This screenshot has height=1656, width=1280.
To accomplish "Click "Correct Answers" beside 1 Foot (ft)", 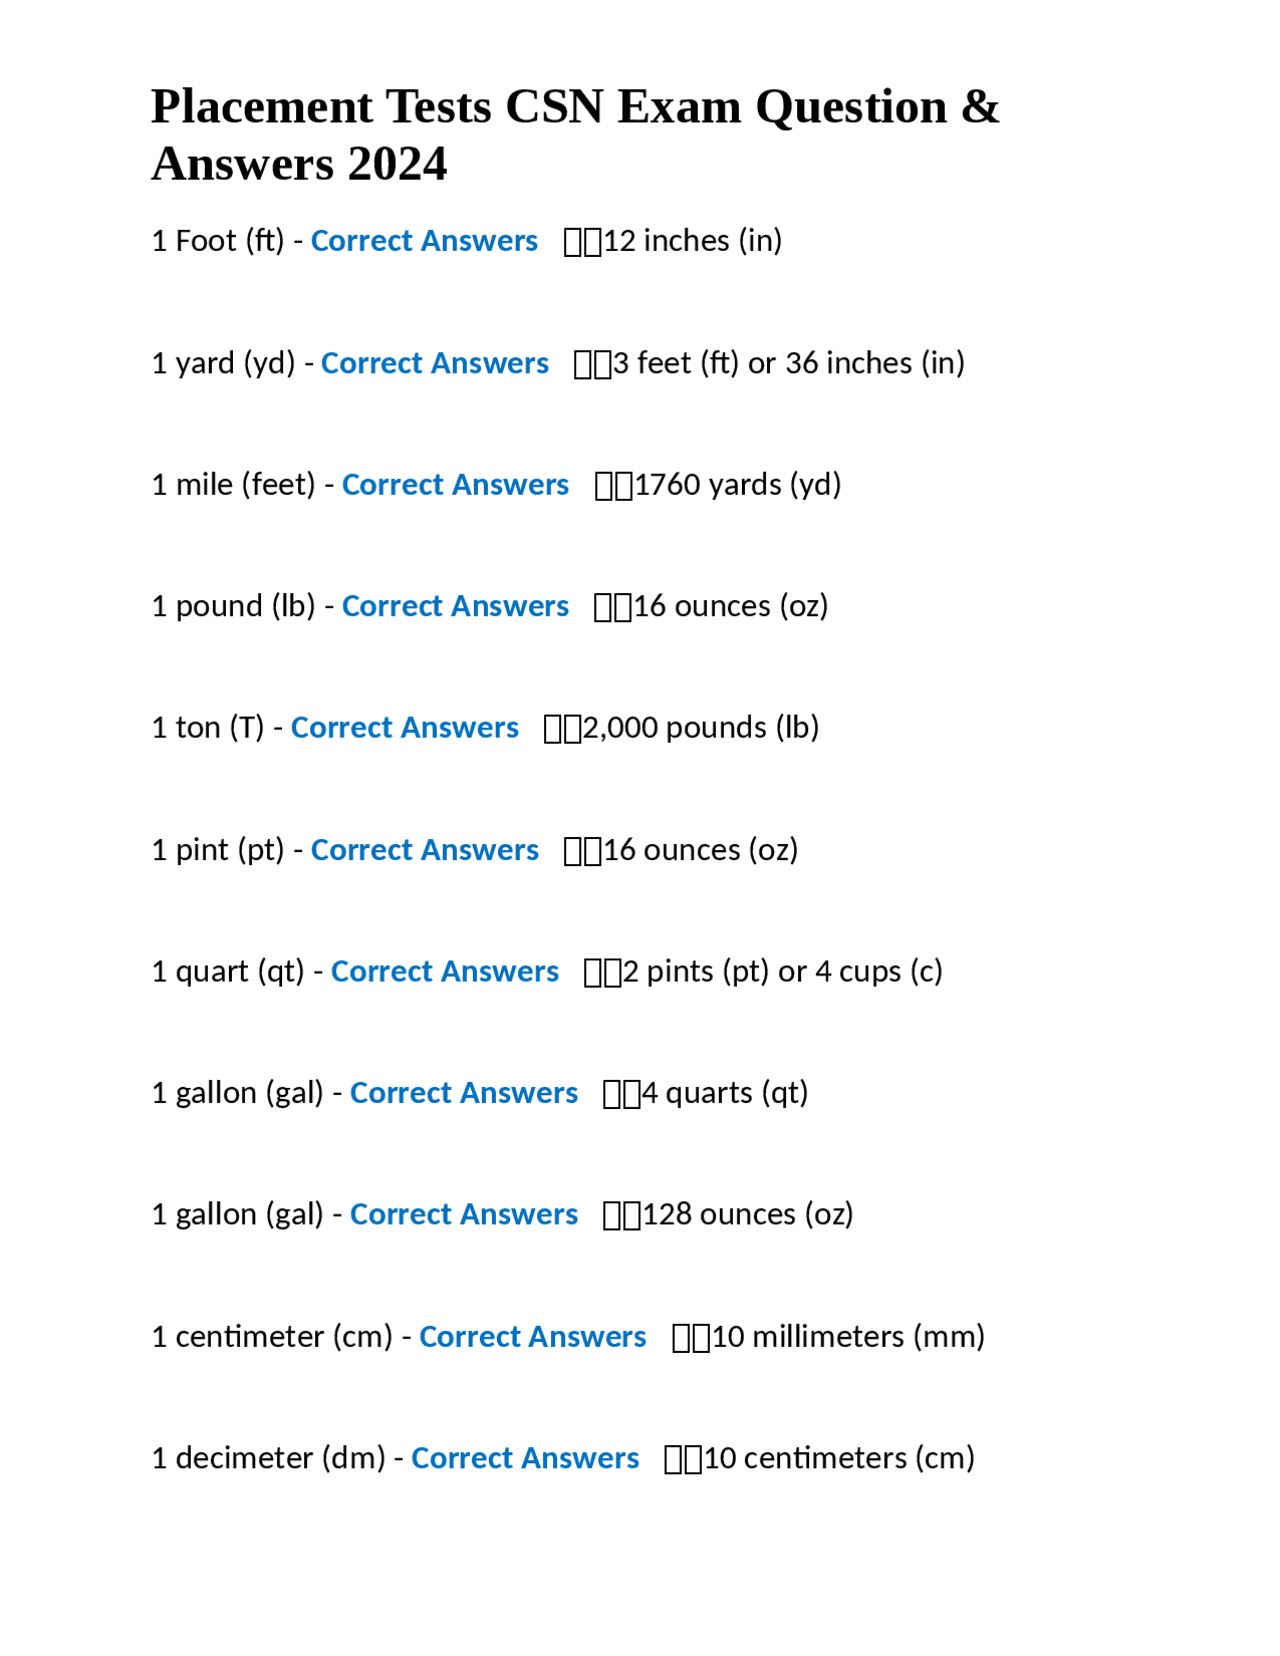I will [424, 241].
